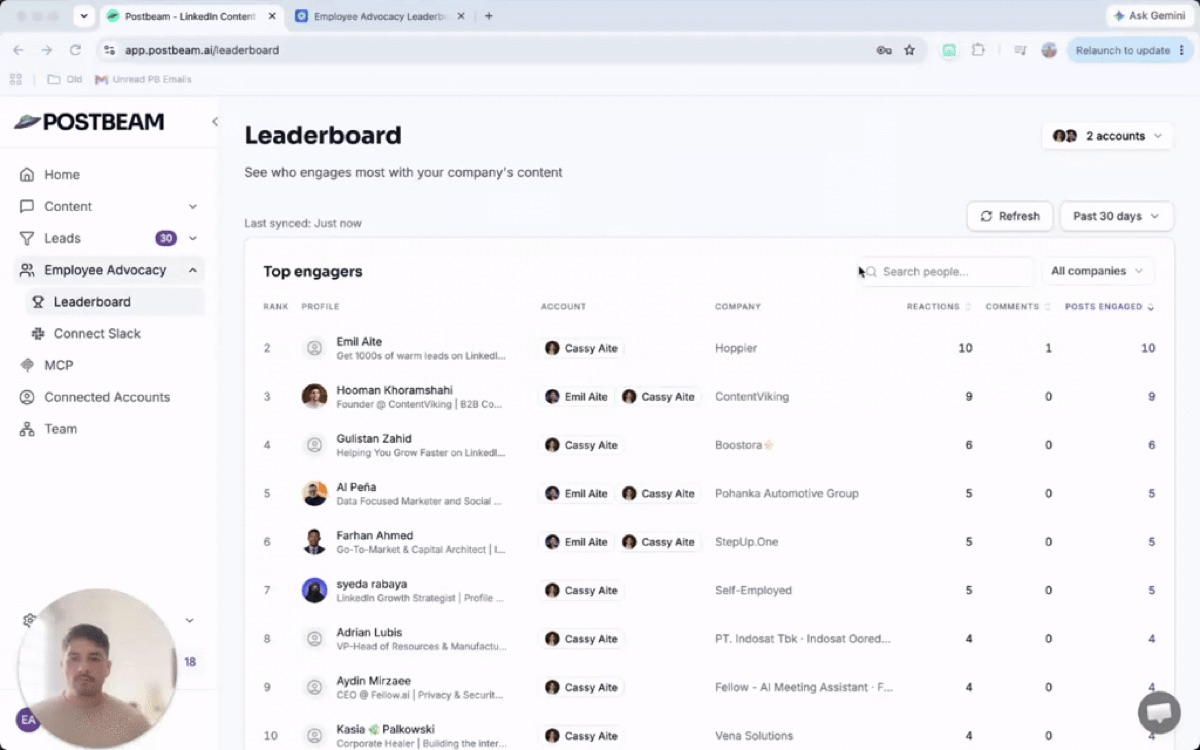
Task: Click the ContentViking company name
Action: pos(752,397)
